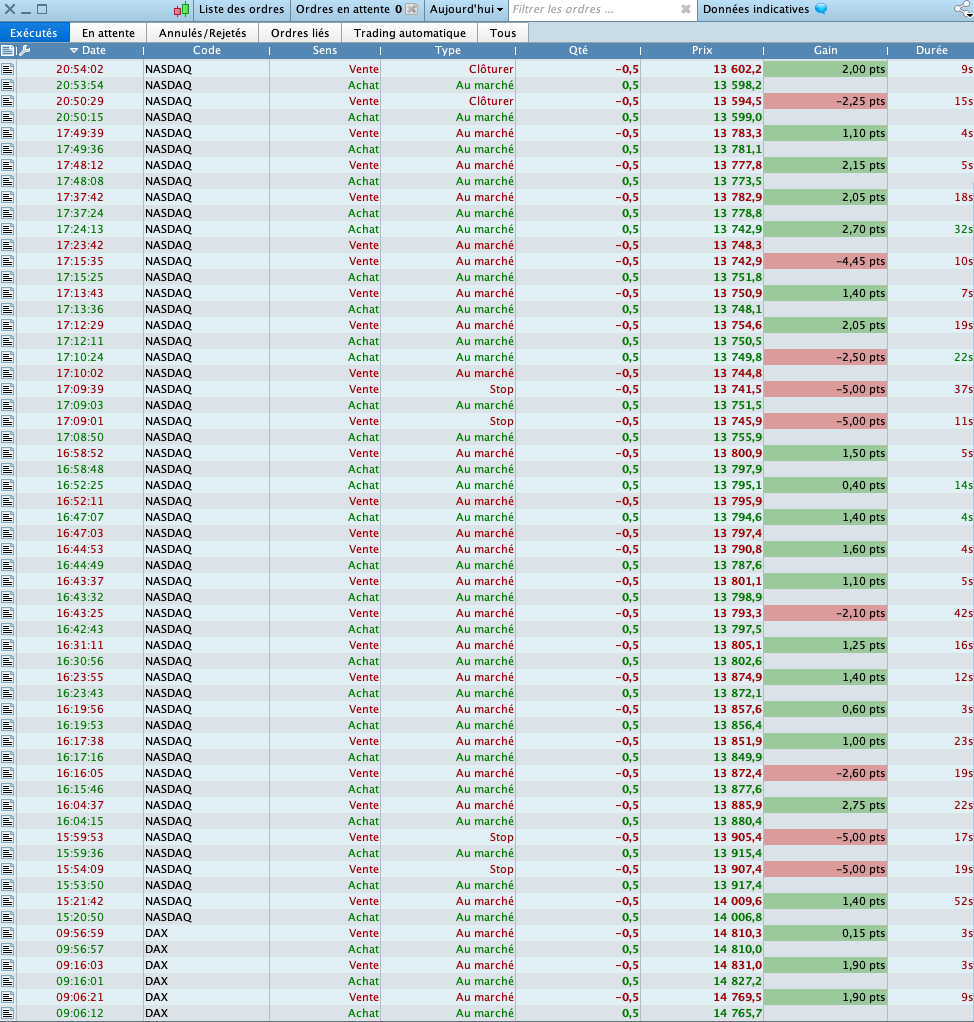Image resolution: width=974 pixels, height=1022 pixels.
Task: Click the wrench settings icon in header row
Action: tap(24, 50)
